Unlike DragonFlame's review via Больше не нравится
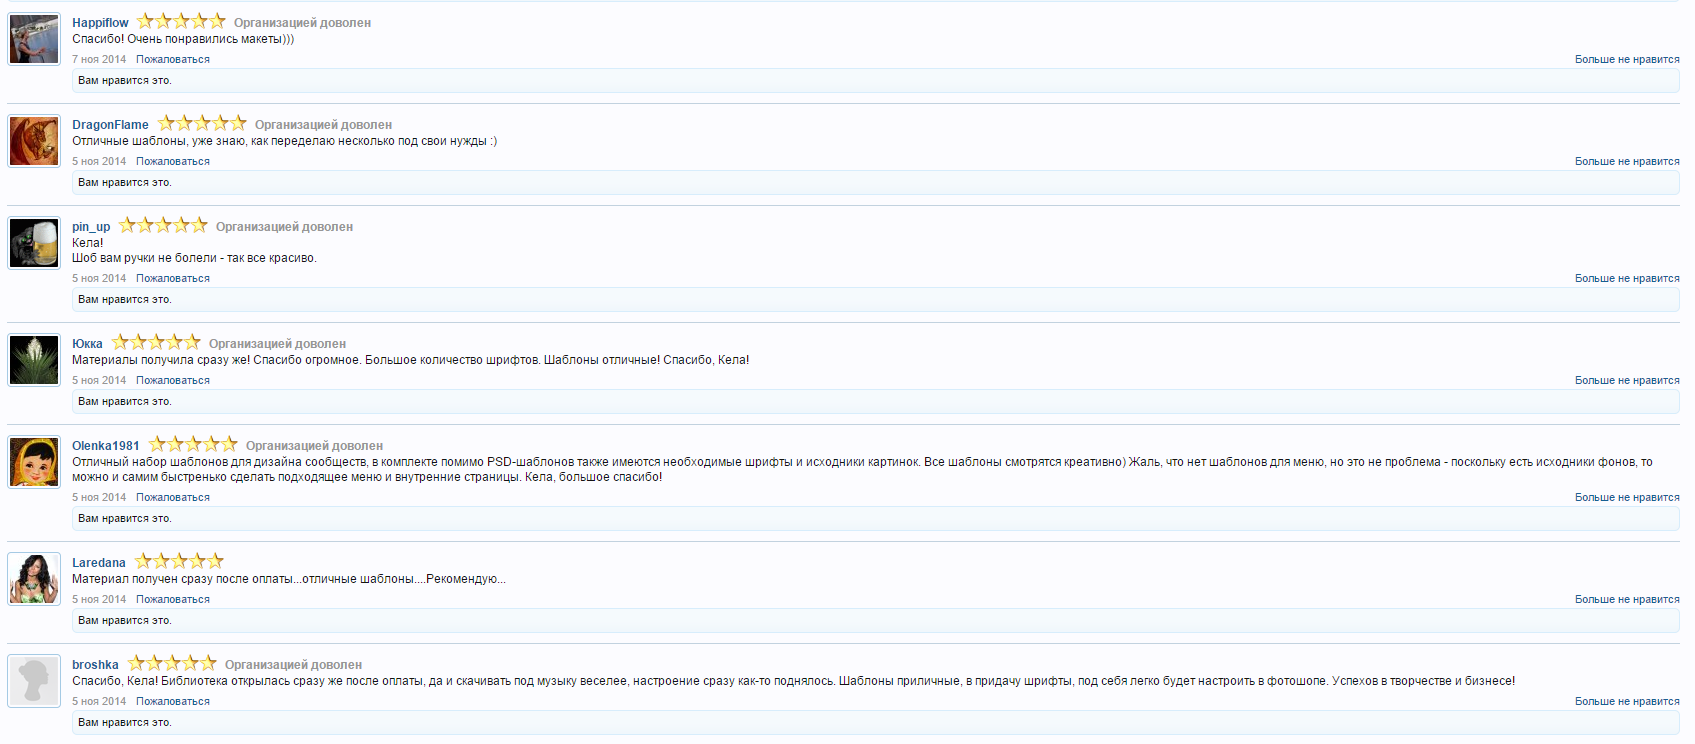This screenshot has height=744, width=1695. [1627, 162]
